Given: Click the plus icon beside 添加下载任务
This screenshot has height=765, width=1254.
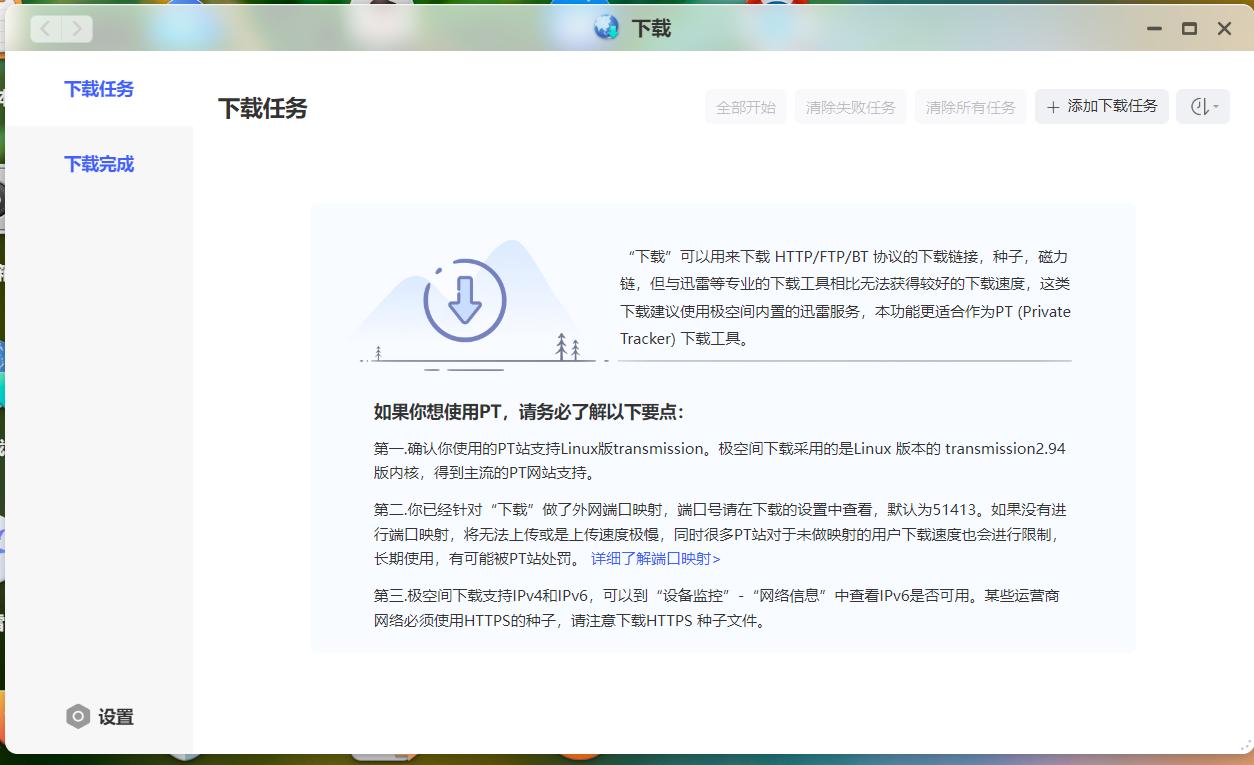Looking at the screenshot, I should pyautogui.click(x=1054, y=107).
